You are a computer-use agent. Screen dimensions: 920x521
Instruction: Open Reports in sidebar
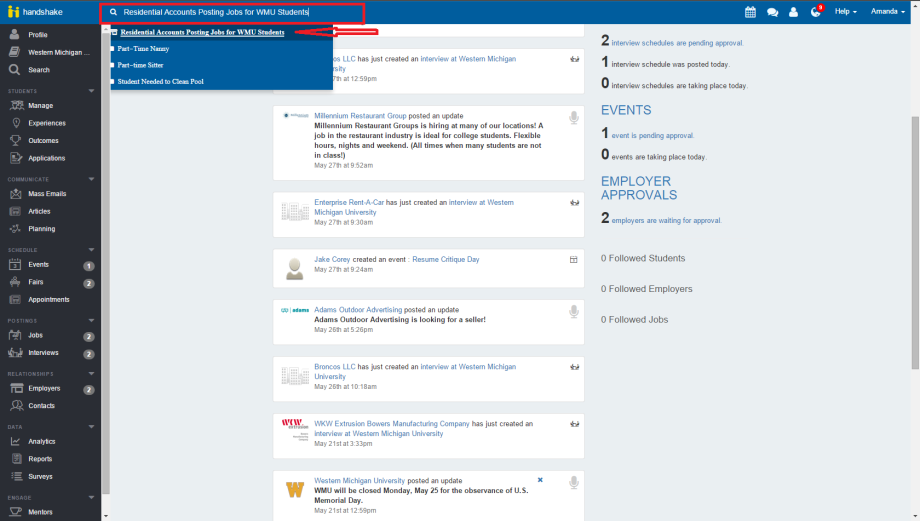pos(40,459)
